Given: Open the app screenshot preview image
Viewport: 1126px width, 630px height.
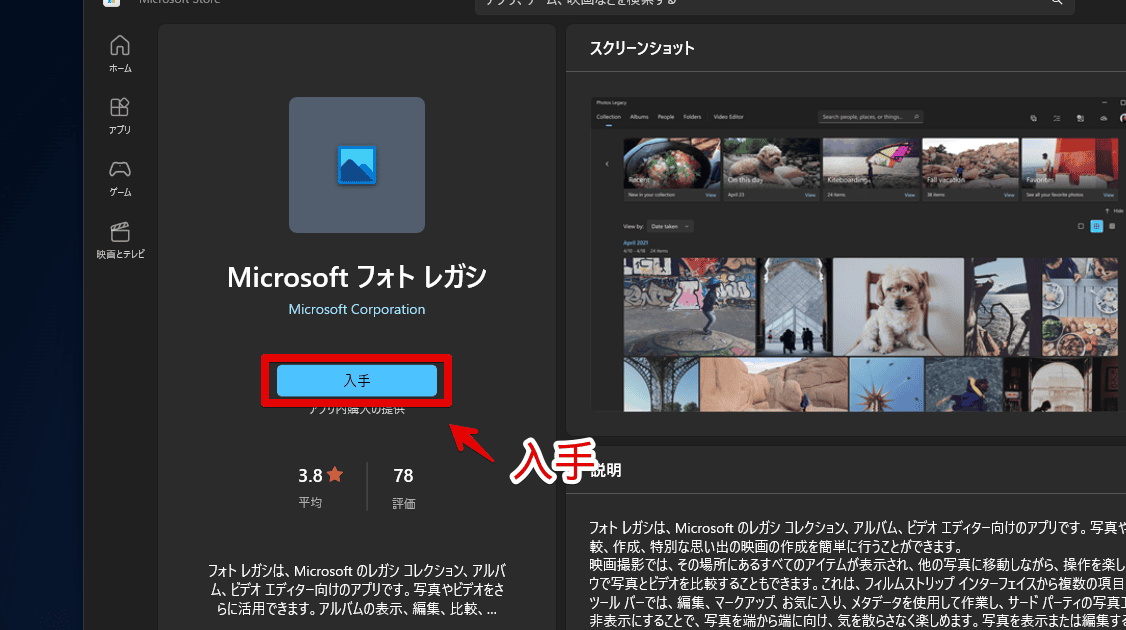Looking at the screenshot, I should coord(858,254).
